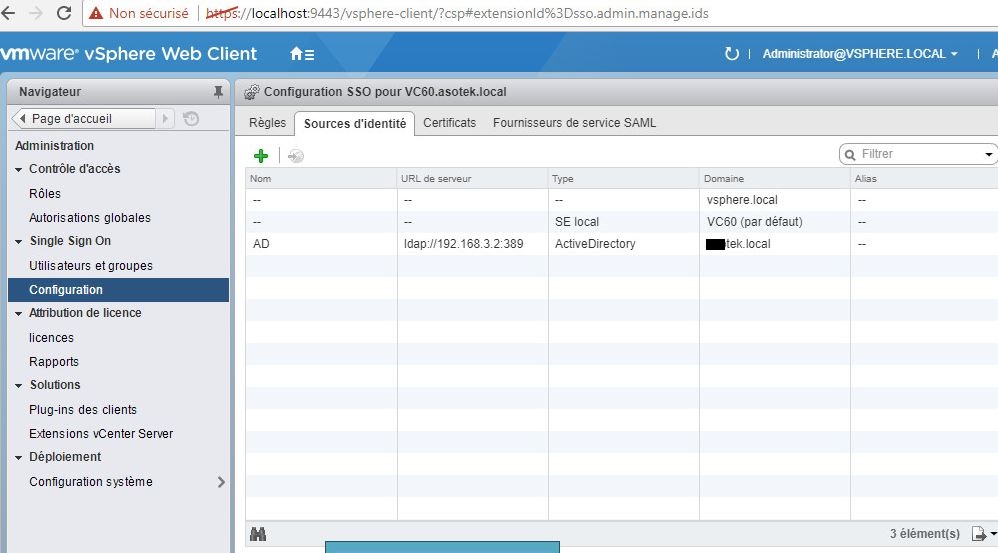Image resolution: width=998 pixels, height=553 pixels.
Task: Click the export list icon
Action: (980, 534)
